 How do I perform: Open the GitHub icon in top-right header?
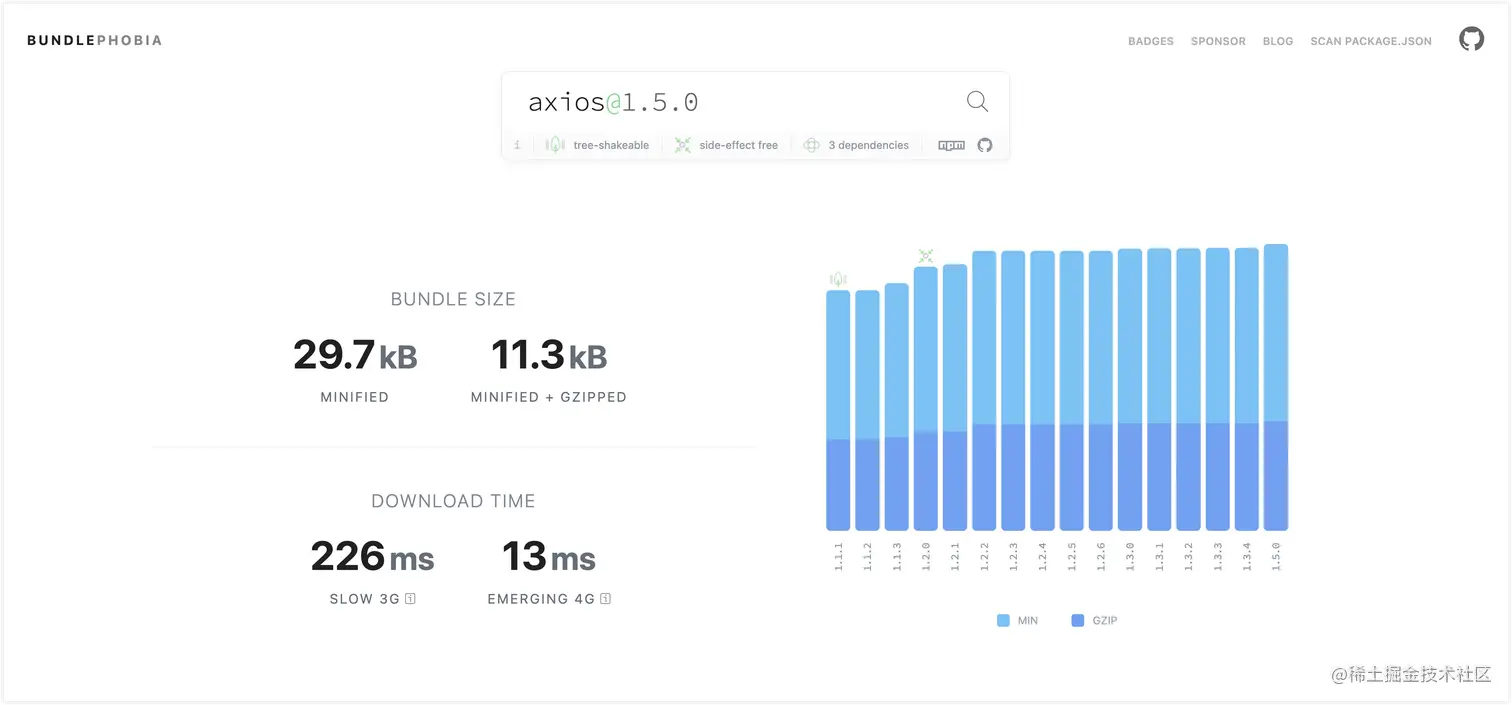[x=1471, y=40]
